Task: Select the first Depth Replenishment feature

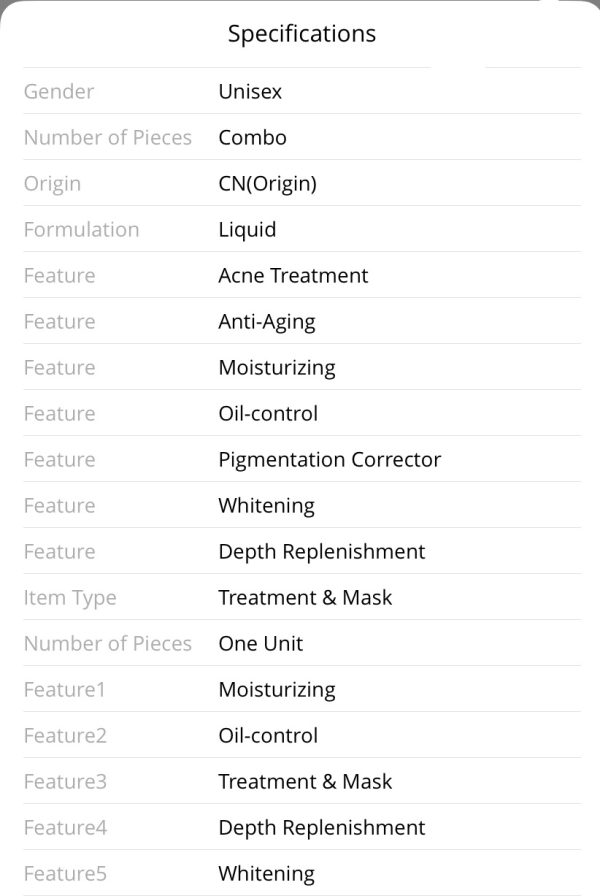Action: pos(322,552)
